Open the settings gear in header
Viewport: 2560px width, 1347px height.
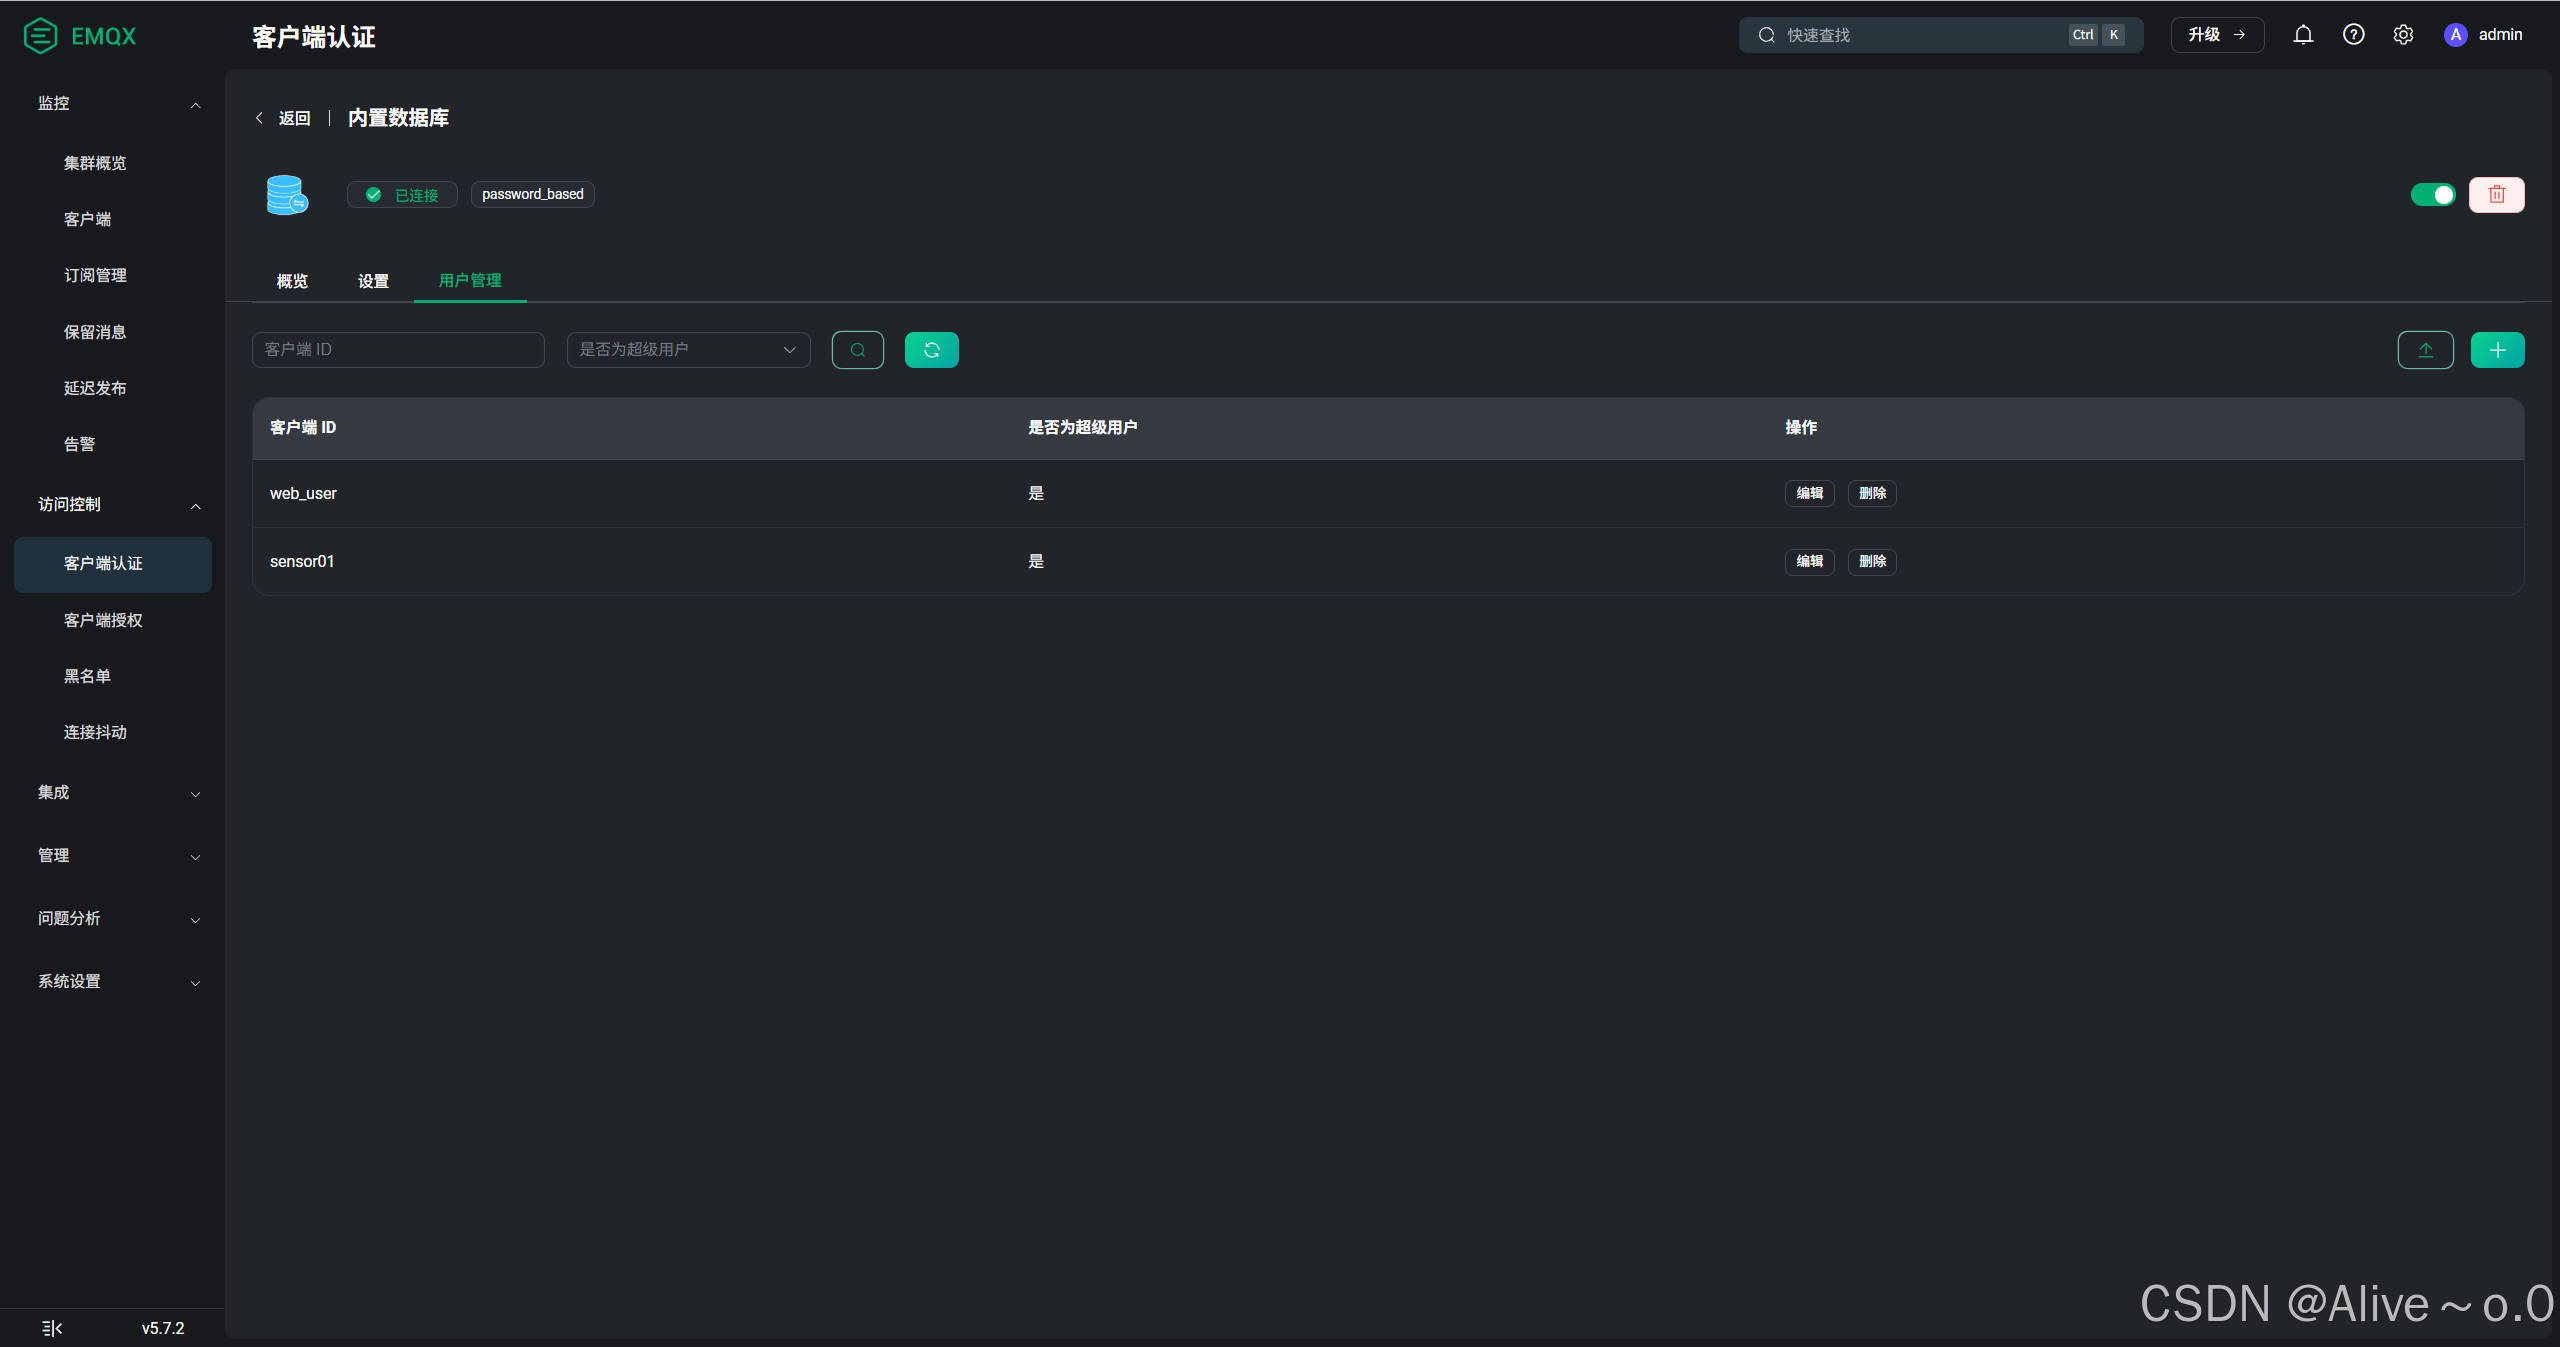(x=2403, y=35)
